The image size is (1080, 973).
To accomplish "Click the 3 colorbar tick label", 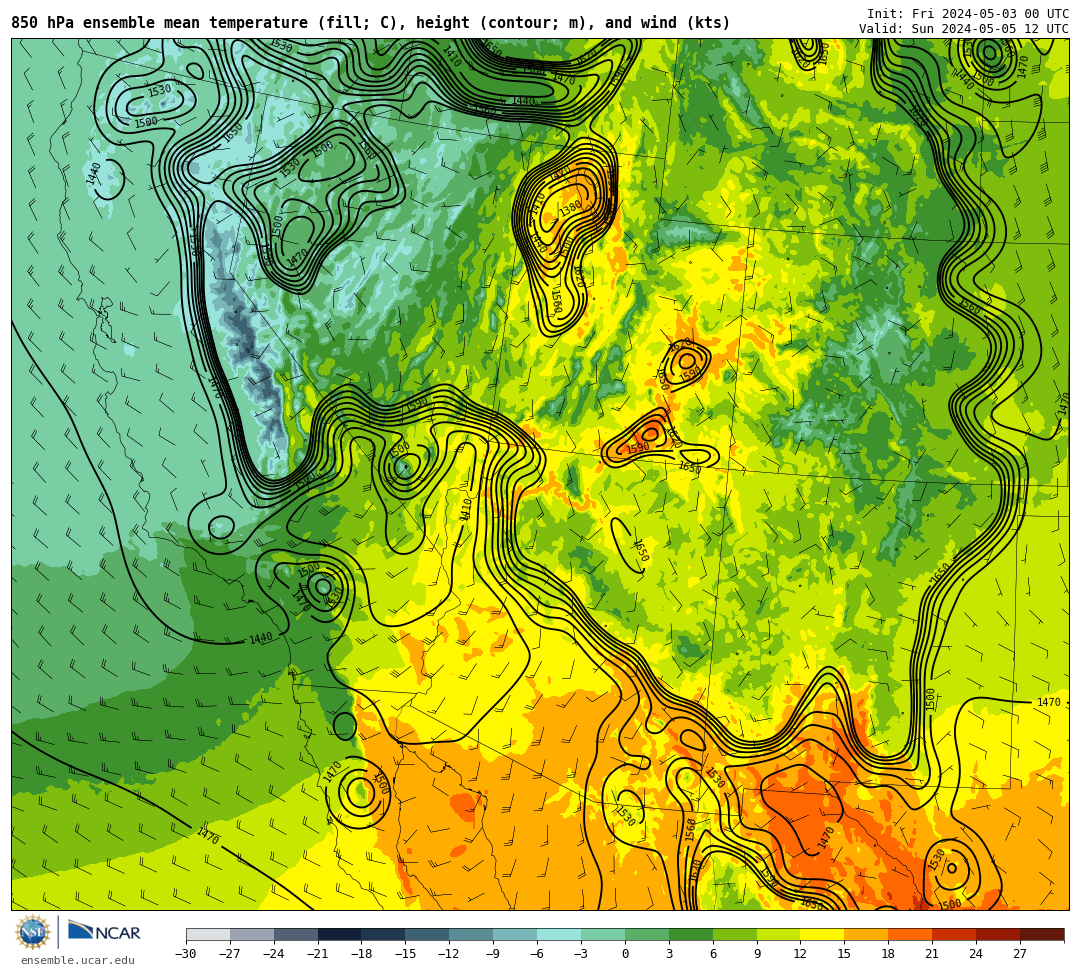I will coord(669,954).
